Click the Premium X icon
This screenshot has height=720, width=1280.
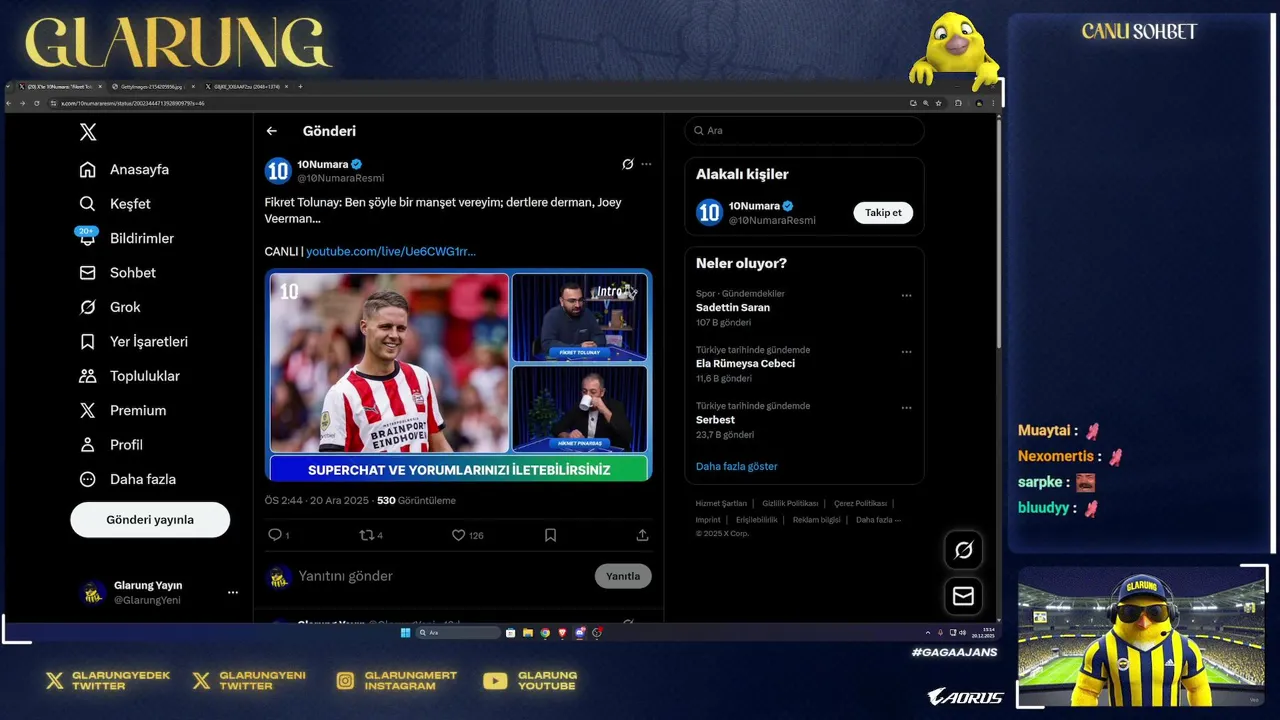[88, 410]
